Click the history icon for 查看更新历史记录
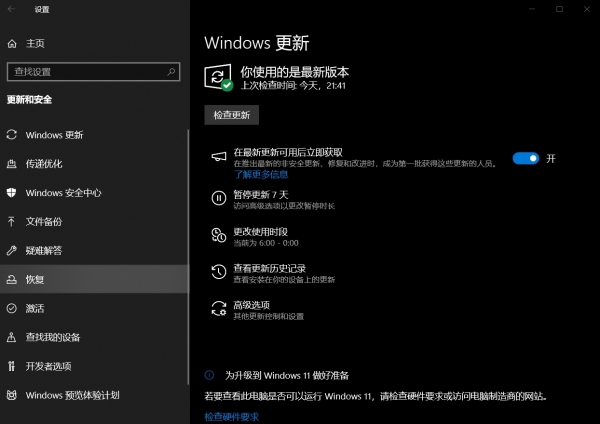This screenshot has width=600, height=424. click(219, 272)
